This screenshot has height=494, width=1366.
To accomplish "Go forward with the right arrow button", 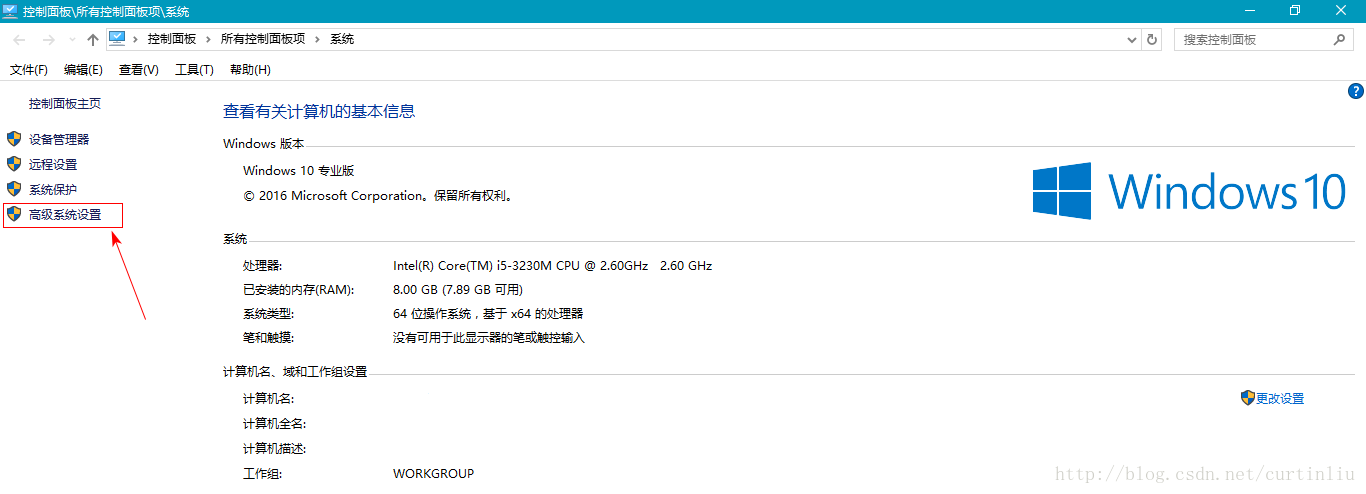I will [48, 40].
